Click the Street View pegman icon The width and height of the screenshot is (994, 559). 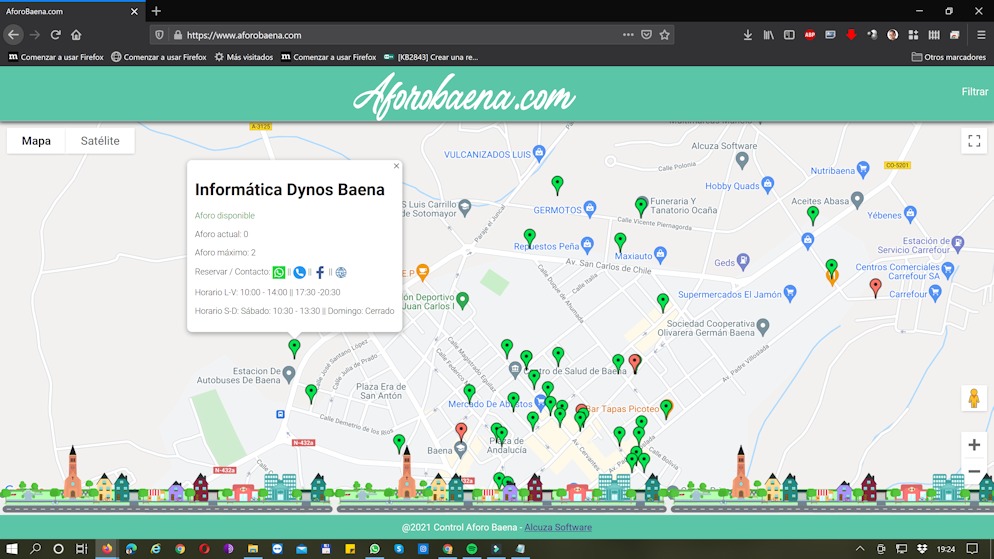pos(974,398)
